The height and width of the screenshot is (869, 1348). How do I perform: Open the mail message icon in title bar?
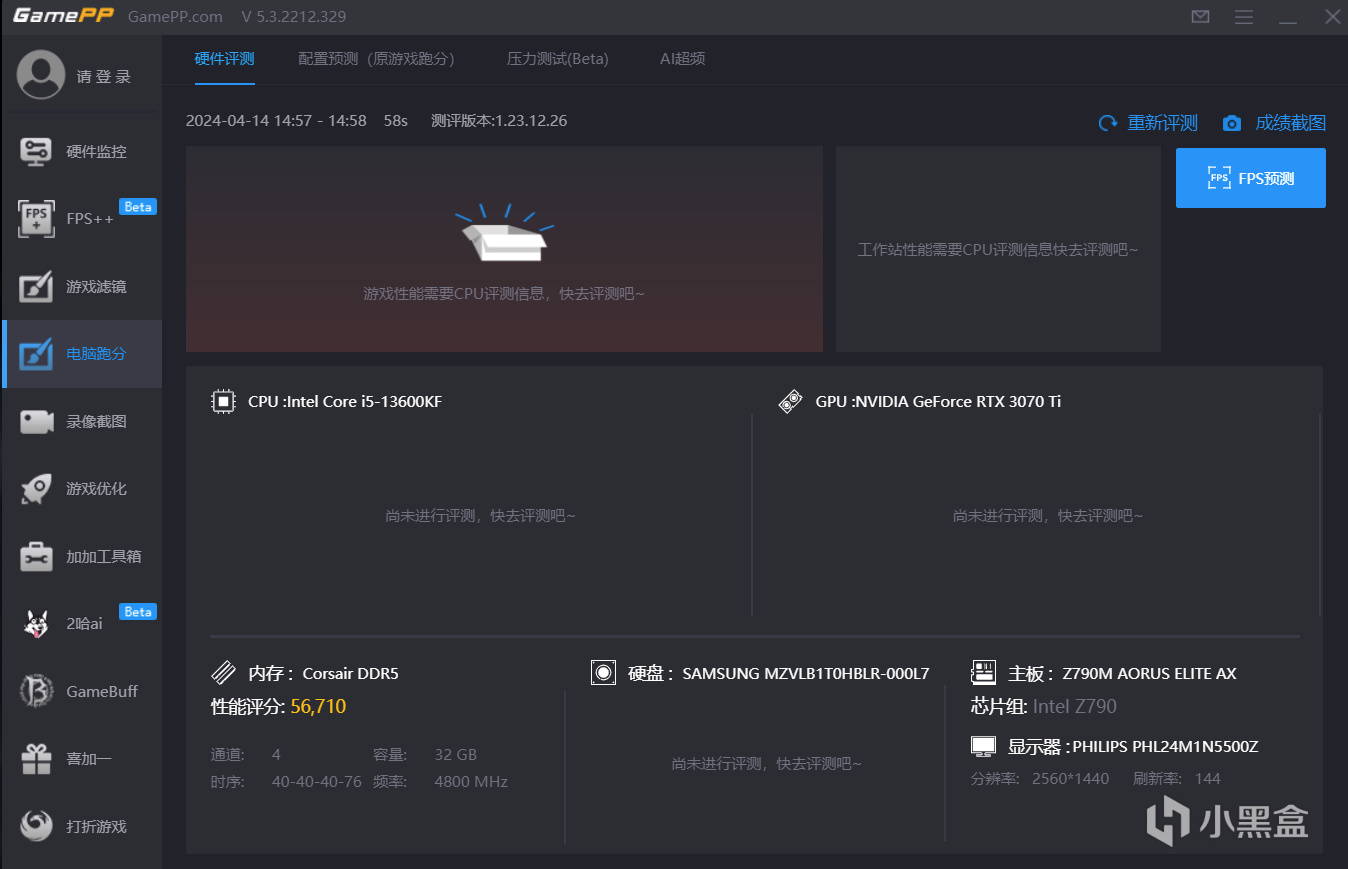pos(1201,17)
